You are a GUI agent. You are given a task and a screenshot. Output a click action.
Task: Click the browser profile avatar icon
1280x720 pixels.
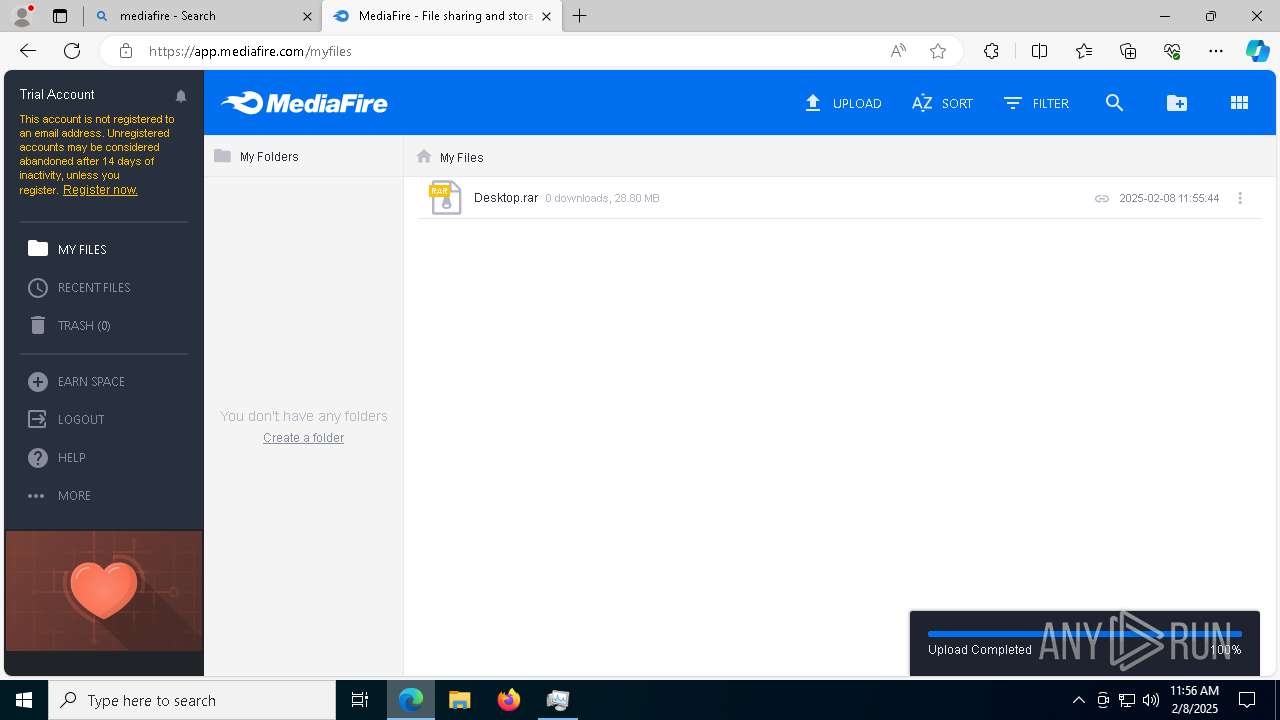tap(21, 16)
